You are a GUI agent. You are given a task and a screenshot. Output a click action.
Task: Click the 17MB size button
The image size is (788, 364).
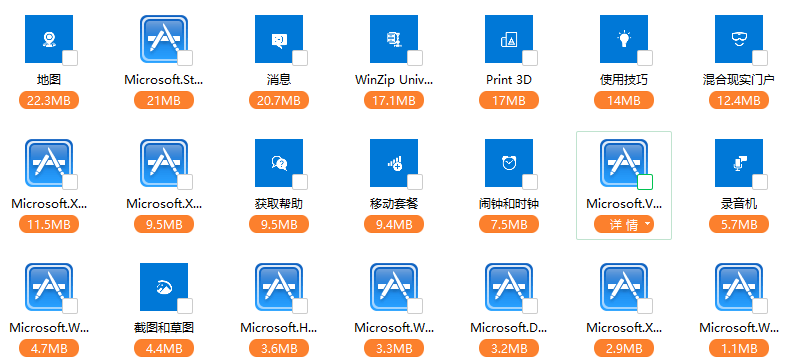(509, 100)
